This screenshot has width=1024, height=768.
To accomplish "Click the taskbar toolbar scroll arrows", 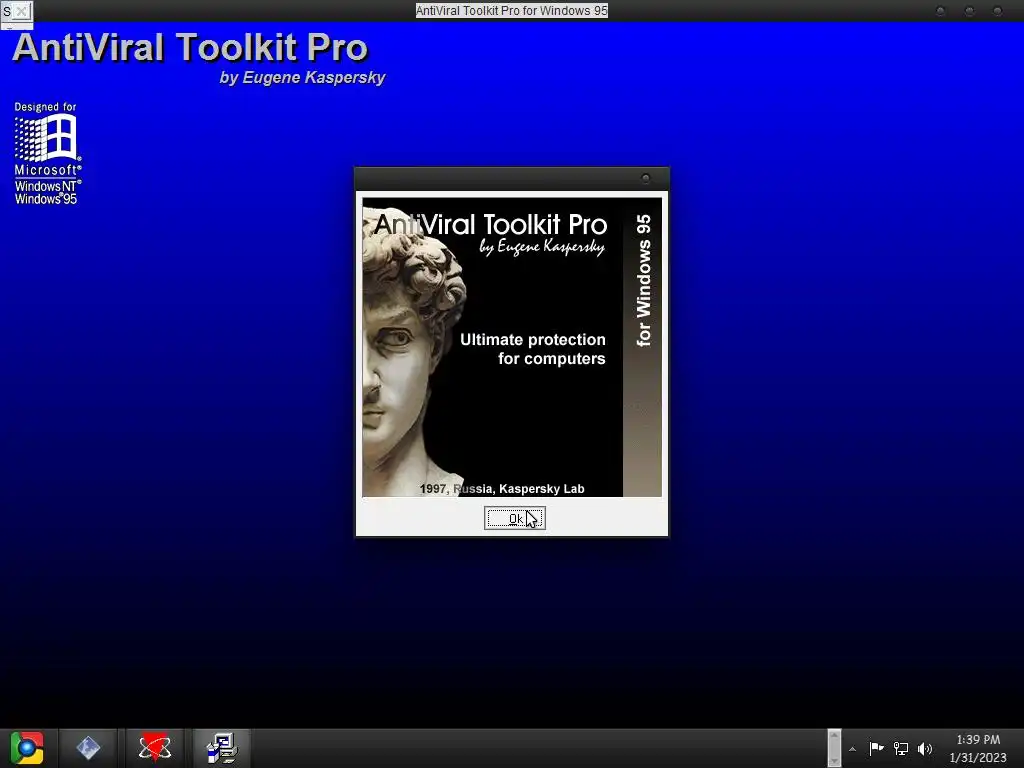I will click(834, 748).
